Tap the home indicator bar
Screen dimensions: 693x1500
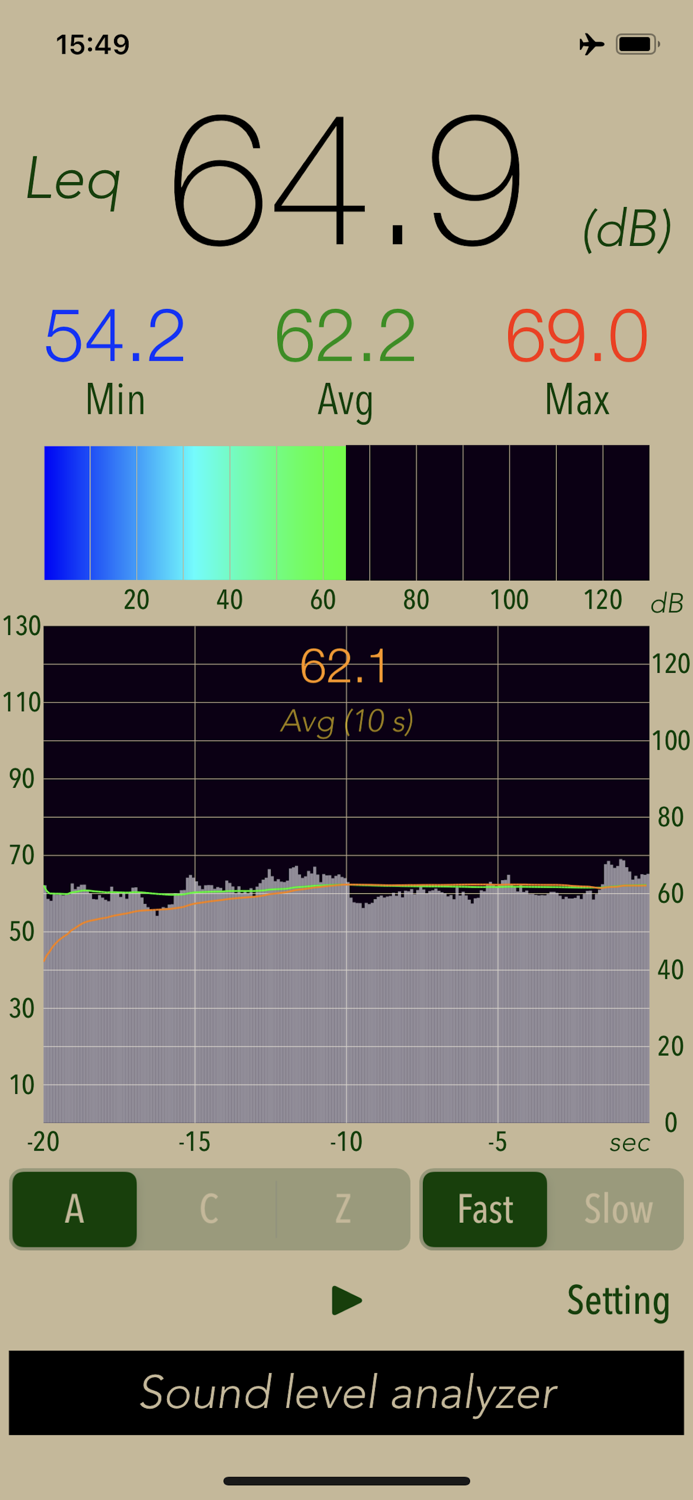click(346, 1481)
